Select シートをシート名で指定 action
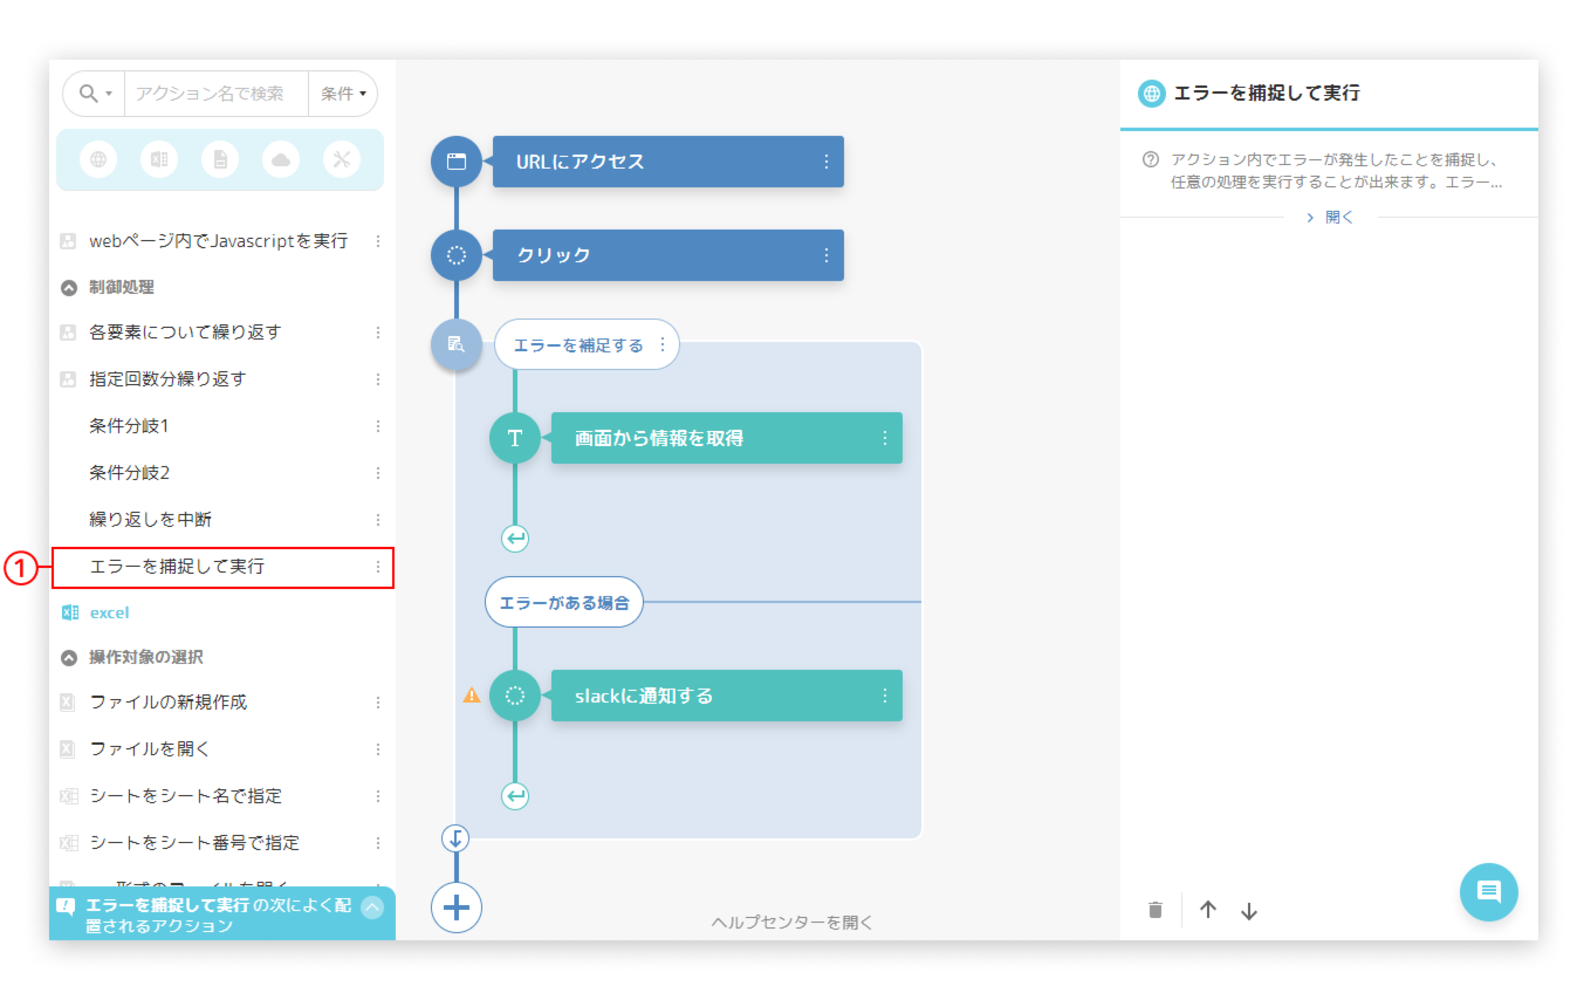1584x1000 pixels. (x=186, y=796)
